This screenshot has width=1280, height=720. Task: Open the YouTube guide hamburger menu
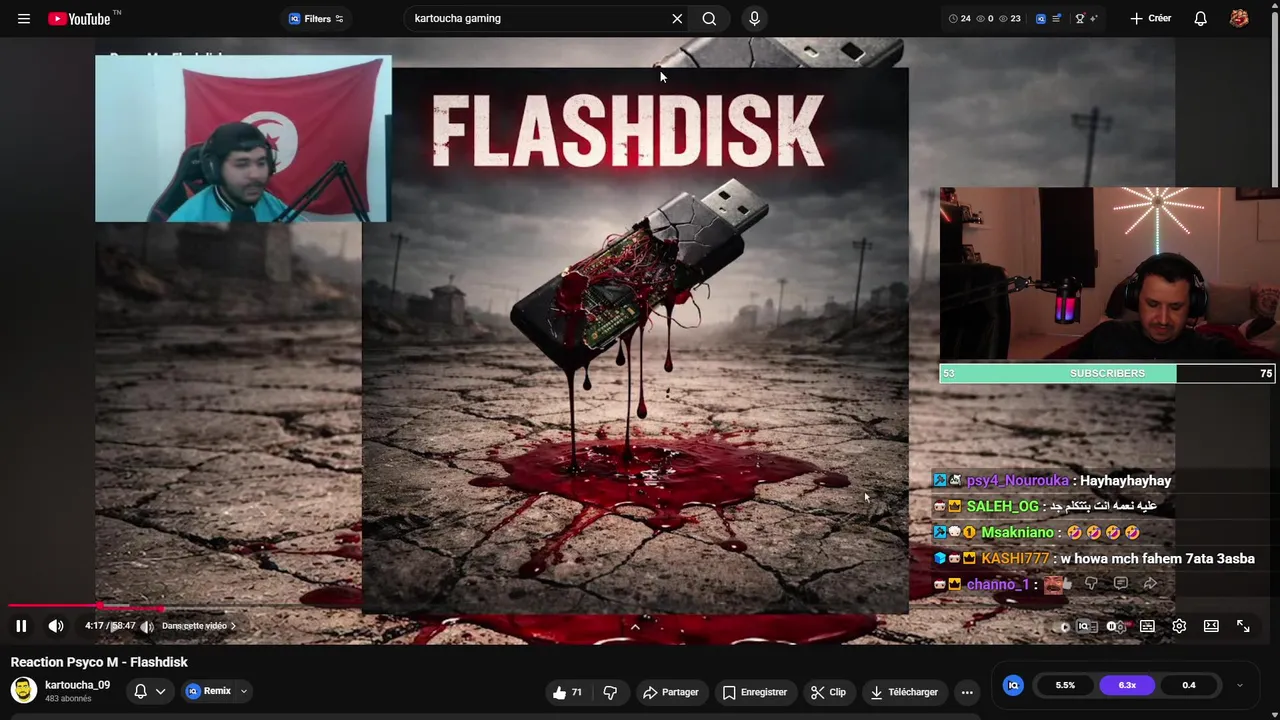coord(24,18)
